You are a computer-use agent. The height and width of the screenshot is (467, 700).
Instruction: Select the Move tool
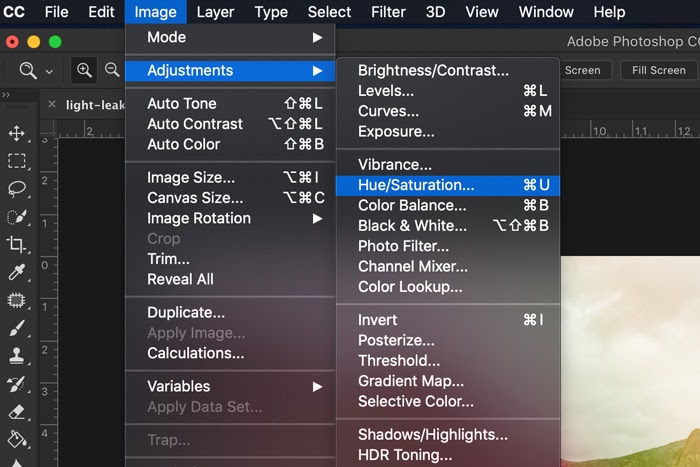[16, 133]
